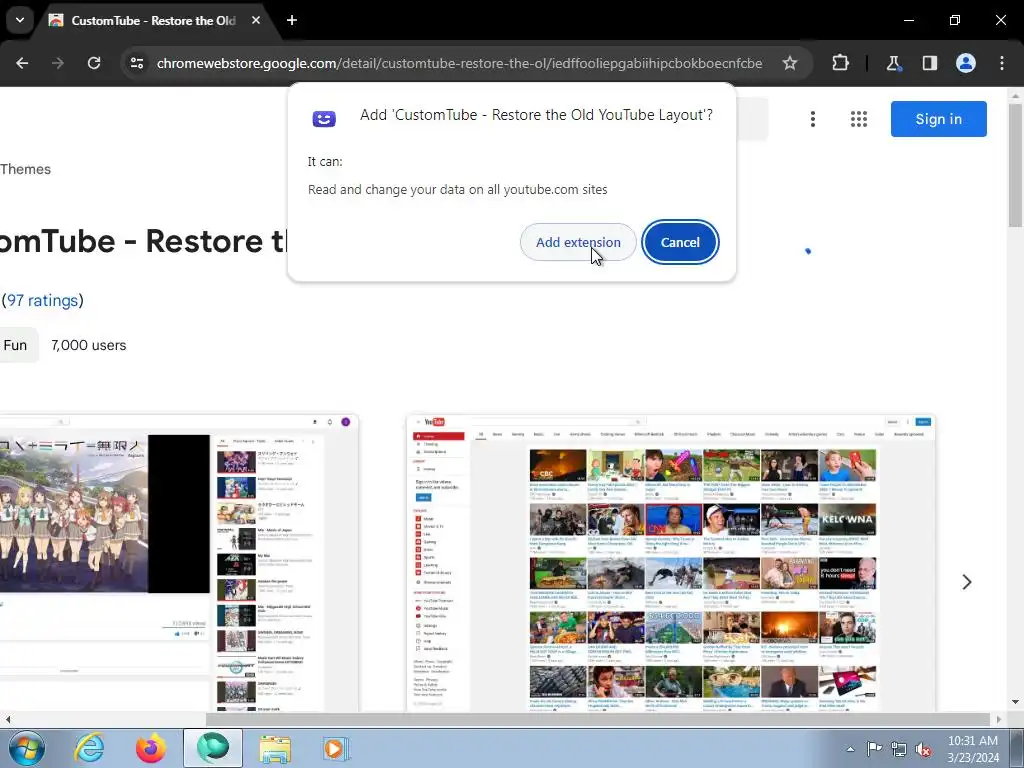Open the tab search dropdown
The height and width of the screenshot is (768, 1024).
[x=20, y=20]
